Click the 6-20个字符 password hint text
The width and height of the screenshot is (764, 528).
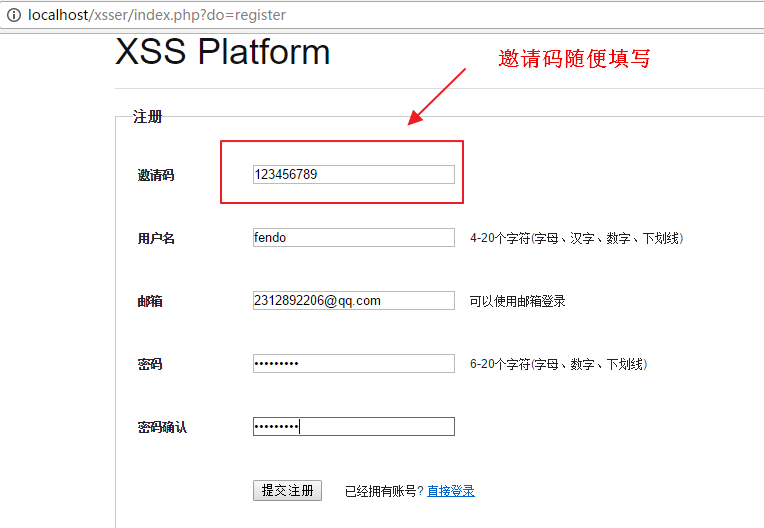[x=558, y=364]
